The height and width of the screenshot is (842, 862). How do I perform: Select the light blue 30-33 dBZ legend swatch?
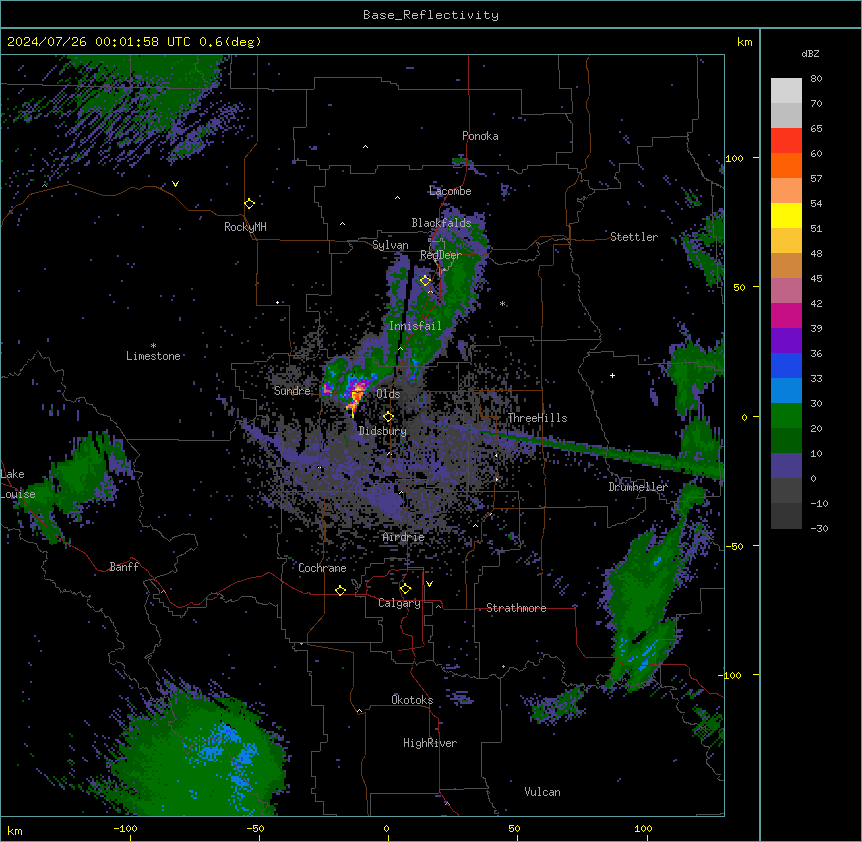click(x=786, y=391)
